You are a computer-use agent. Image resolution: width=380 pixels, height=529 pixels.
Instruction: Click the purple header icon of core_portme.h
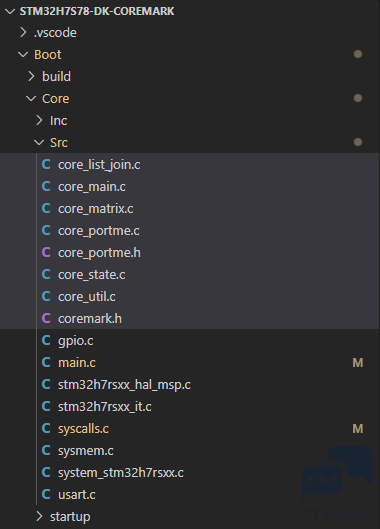(46, 252)
